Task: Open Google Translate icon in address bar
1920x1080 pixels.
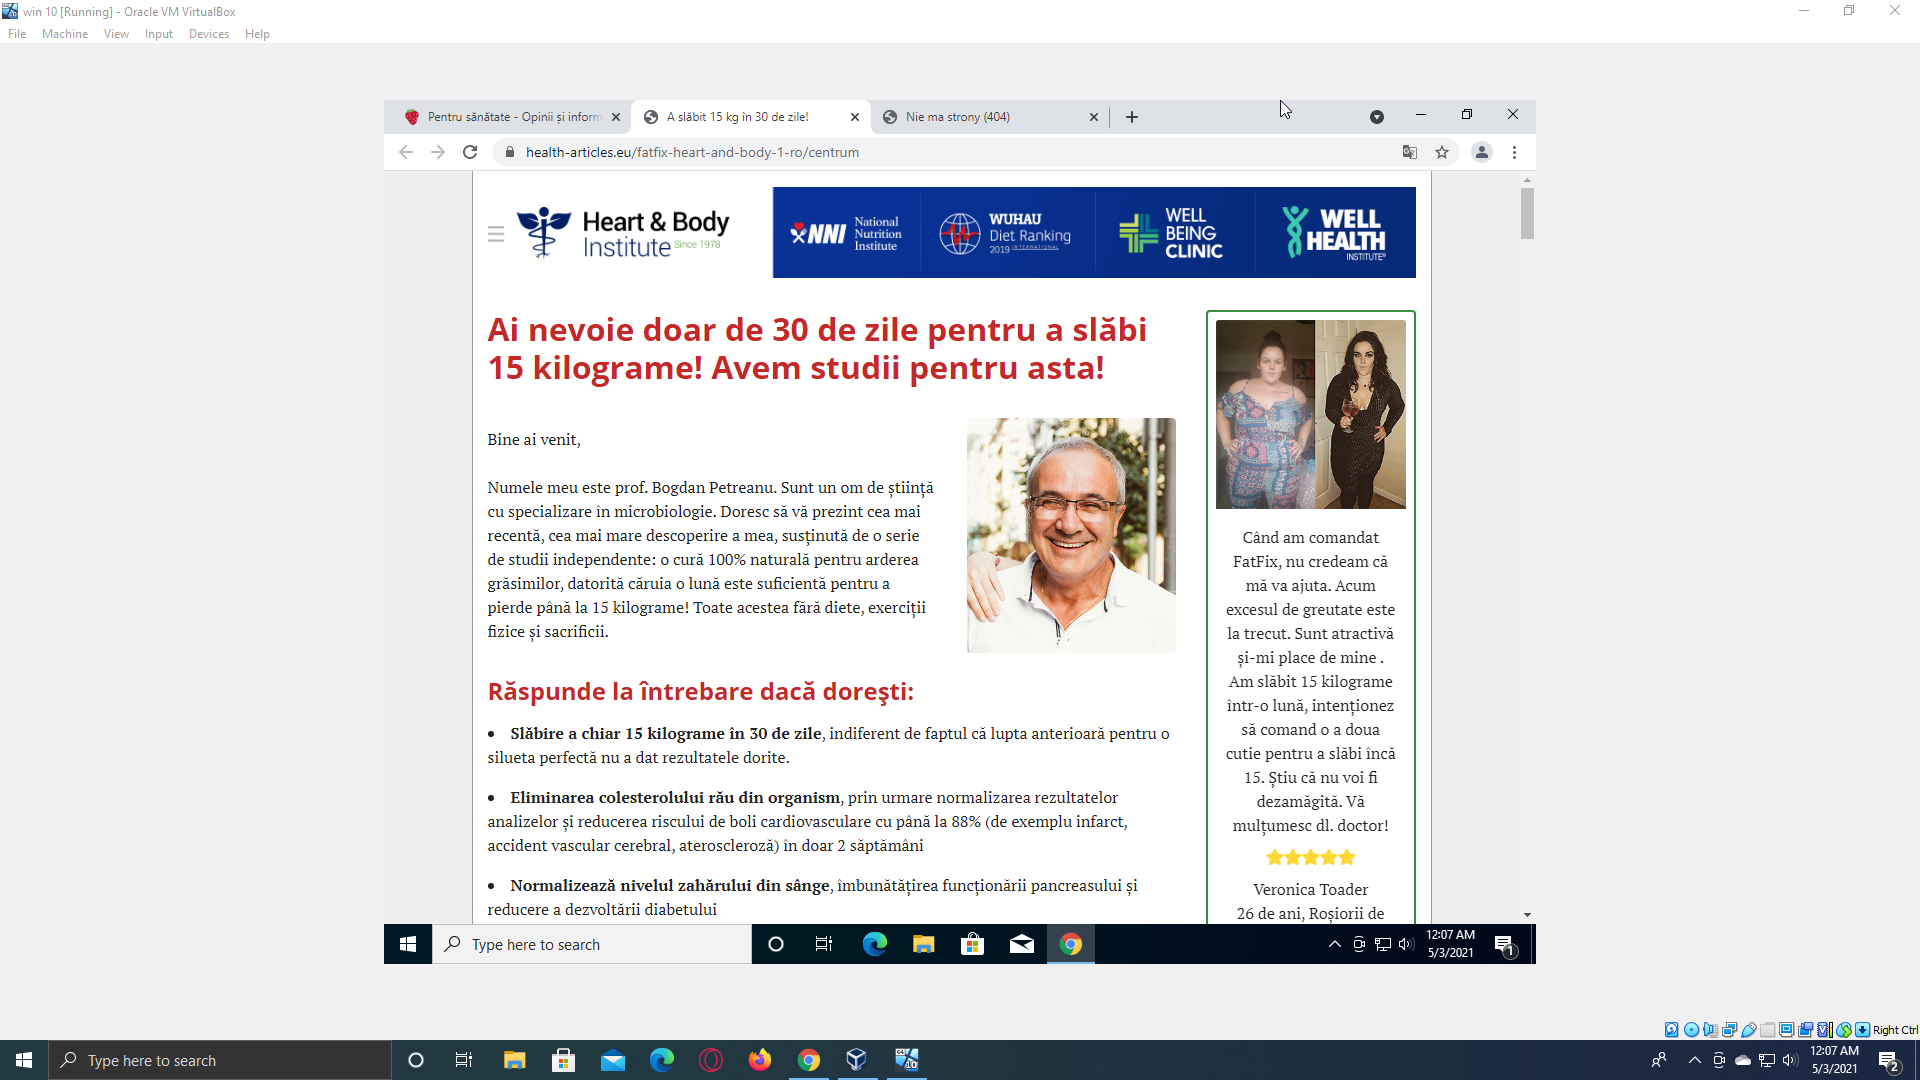Action: 1410,152
